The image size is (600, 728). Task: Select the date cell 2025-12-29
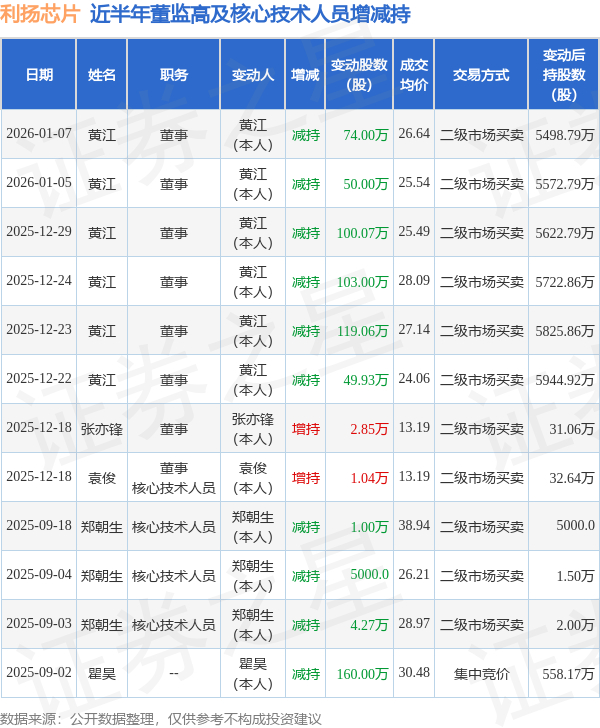39,232
